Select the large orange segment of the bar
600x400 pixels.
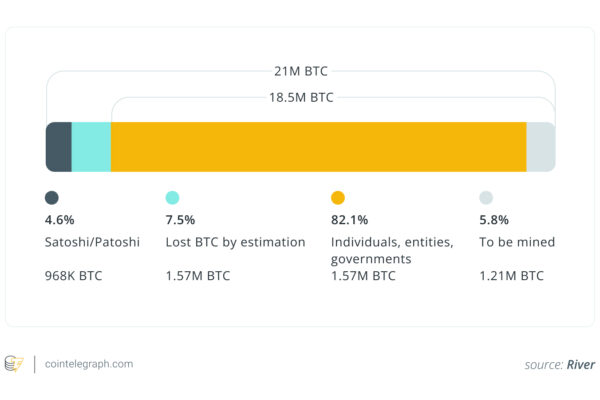tap(318, 147)
